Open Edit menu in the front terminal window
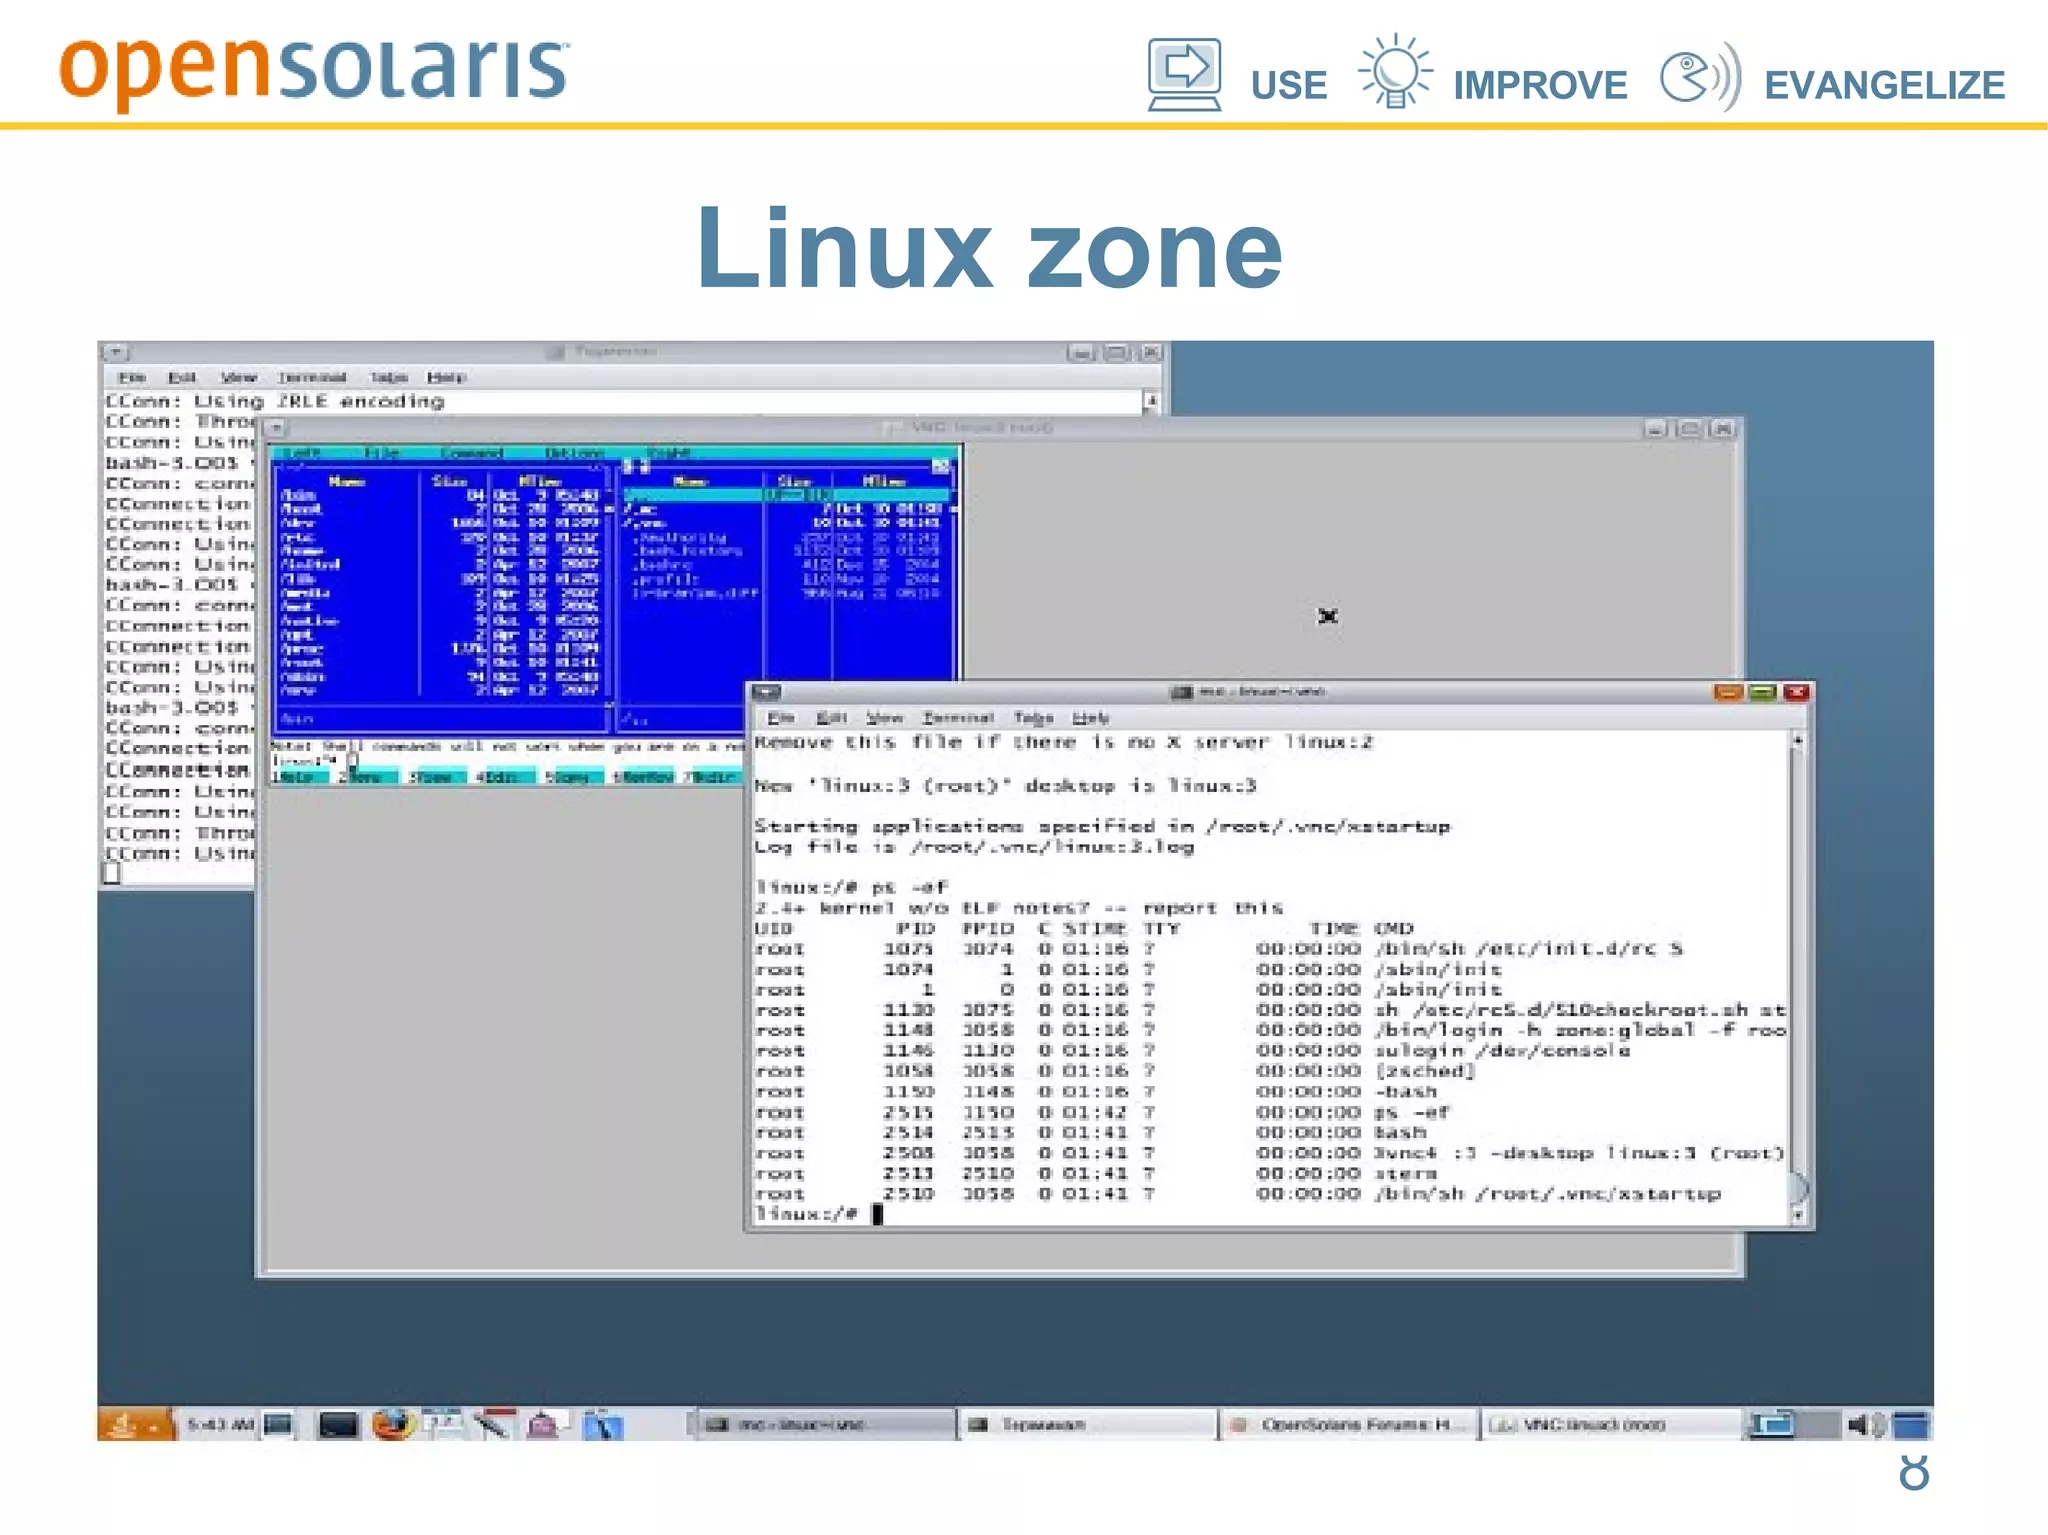This screenshot has width=2048, height=1535. (x=831, y=718)
